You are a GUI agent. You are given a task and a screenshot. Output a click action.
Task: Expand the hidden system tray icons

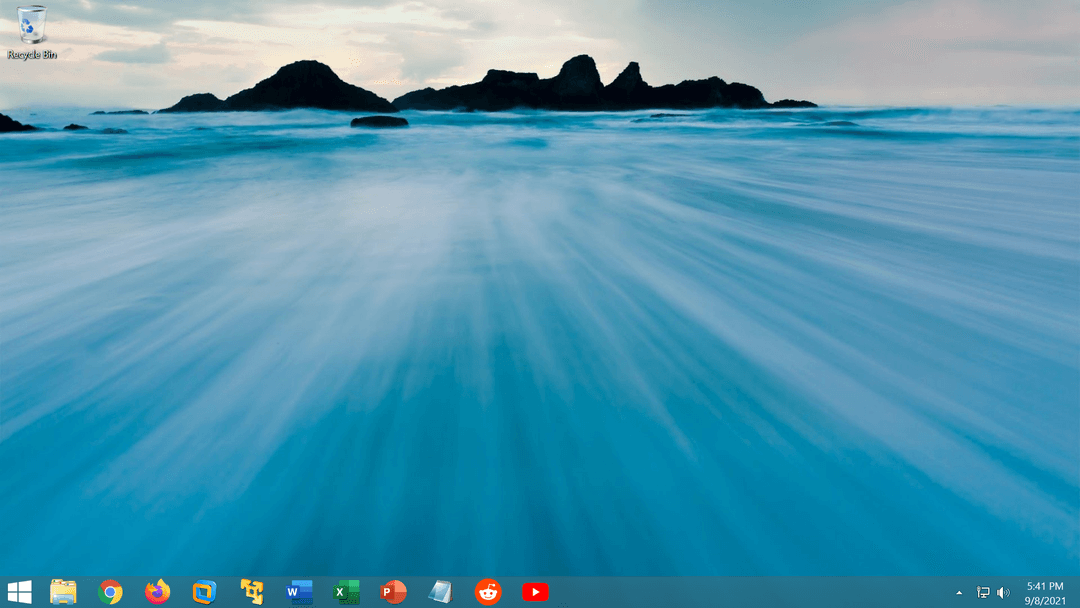tap(959, 592)
